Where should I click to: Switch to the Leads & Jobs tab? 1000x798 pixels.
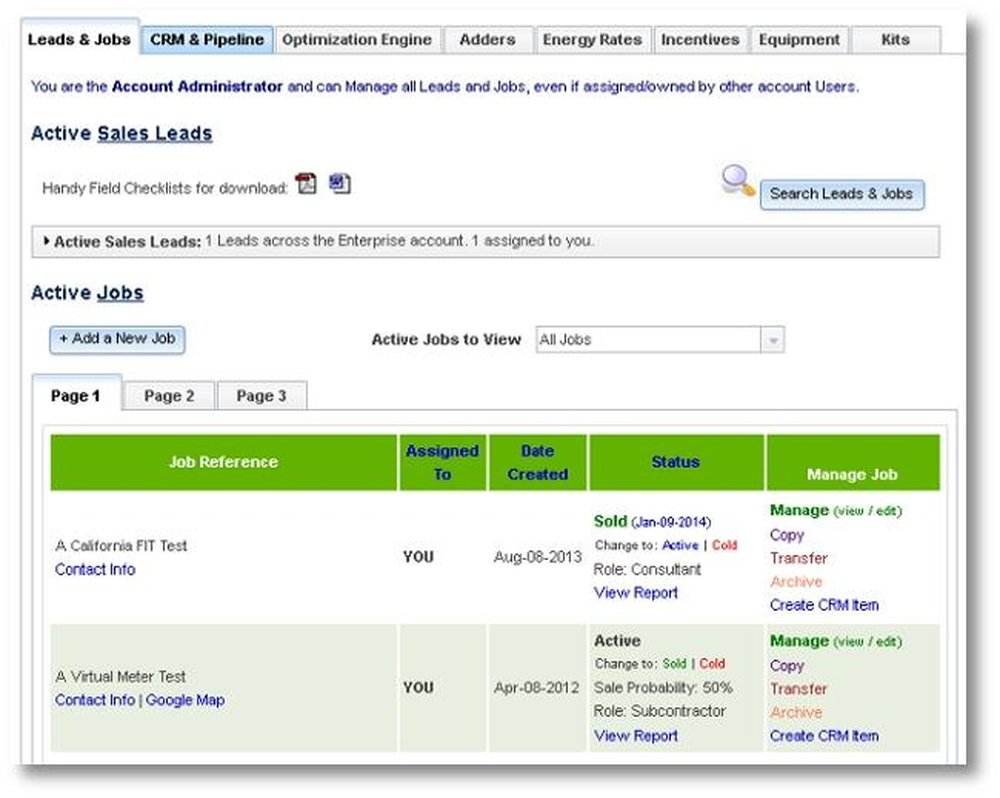(79, 40)
